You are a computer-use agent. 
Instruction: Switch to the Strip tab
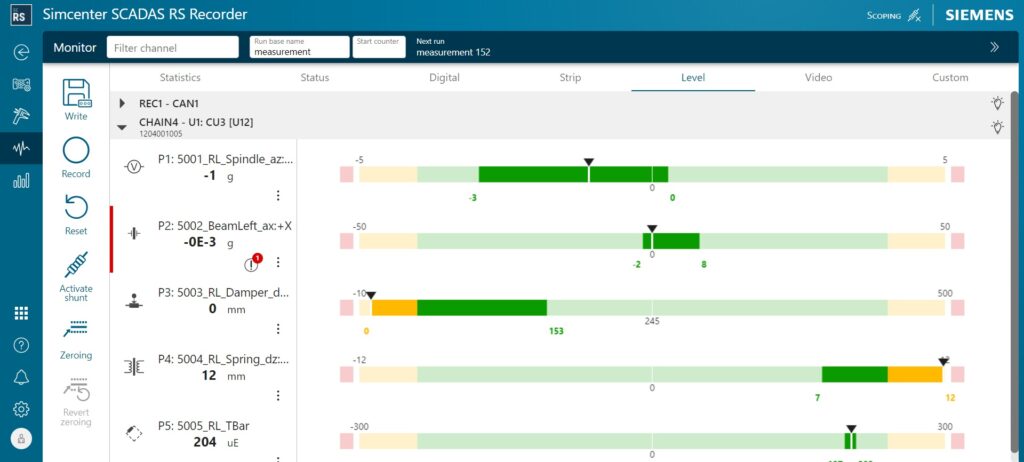point(569,77)
